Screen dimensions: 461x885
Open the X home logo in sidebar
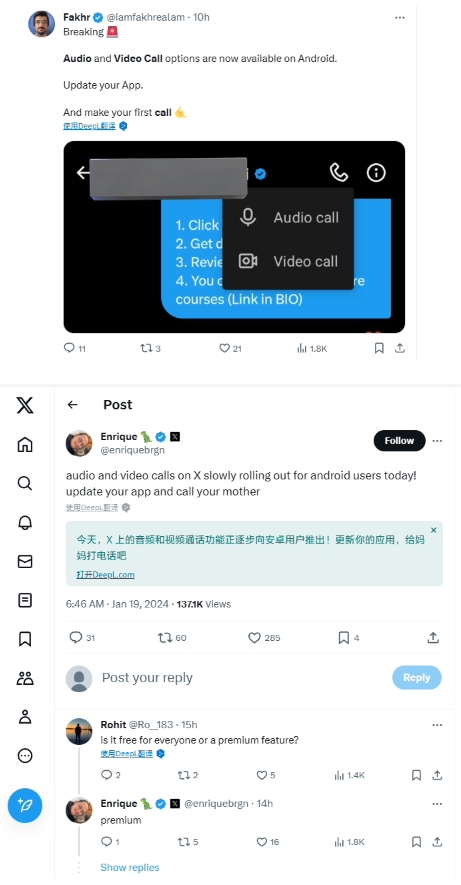[25, 405]
